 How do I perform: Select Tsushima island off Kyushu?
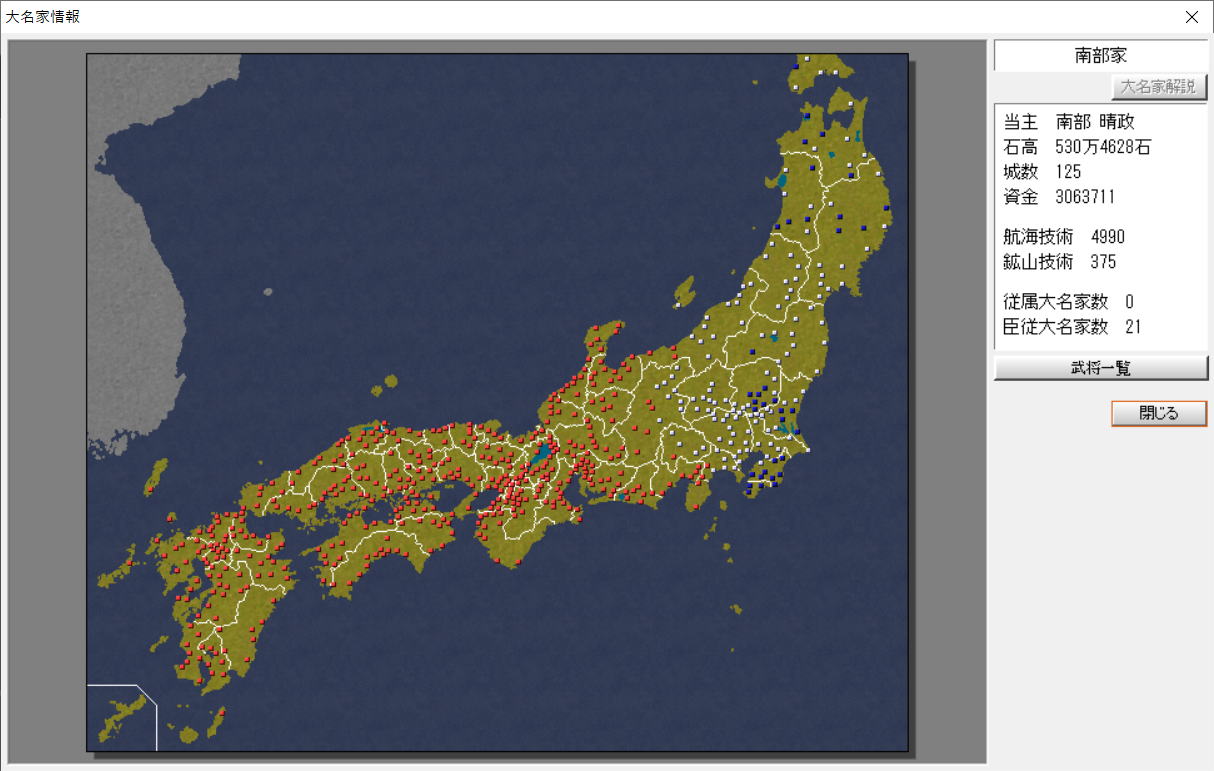(155, 476)
